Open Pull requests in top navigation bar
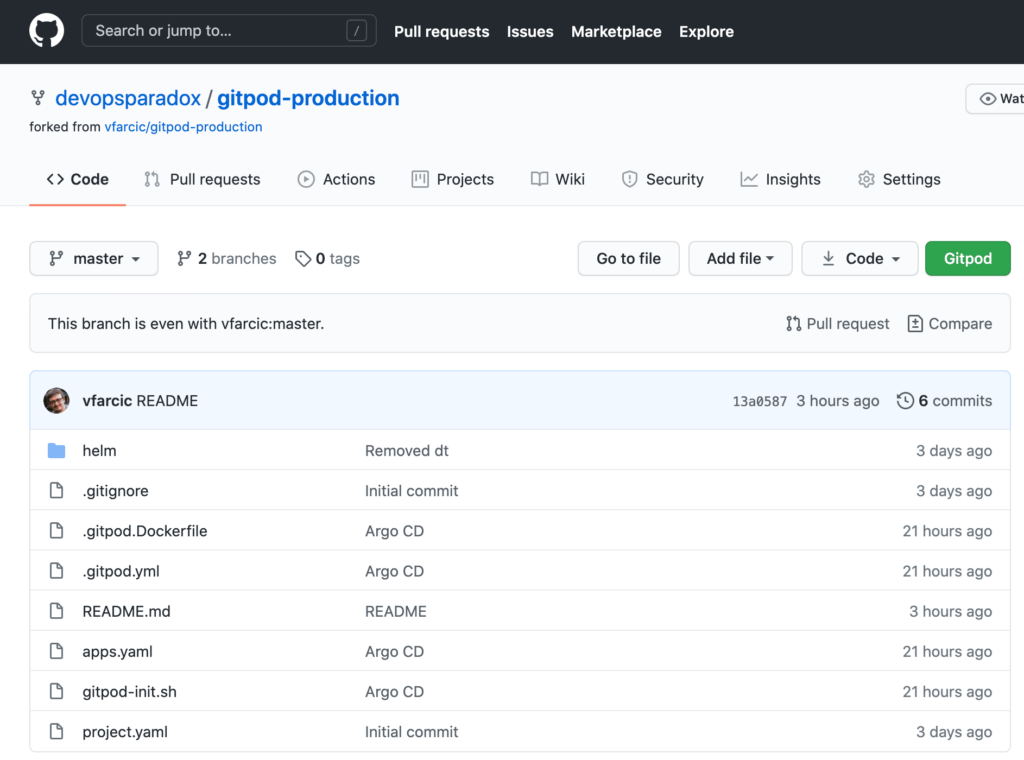Viewport: 1024px width, 760px height. (x=441, y=31)
